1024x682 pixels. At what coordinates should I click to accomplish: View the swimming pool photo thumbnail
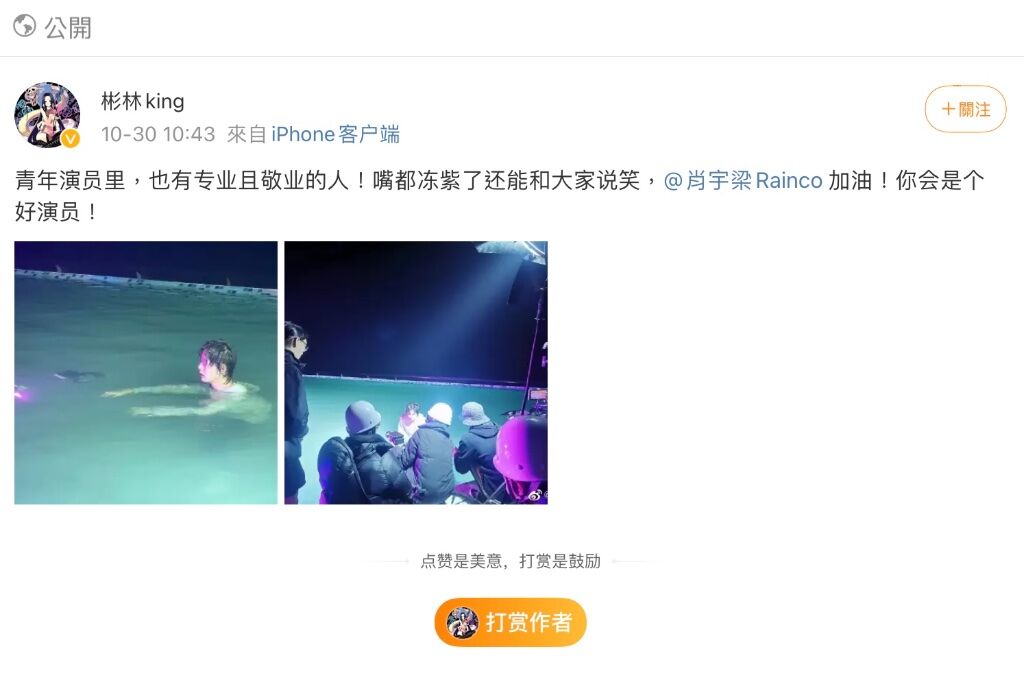pyautogui.click(x=146, y=372)
